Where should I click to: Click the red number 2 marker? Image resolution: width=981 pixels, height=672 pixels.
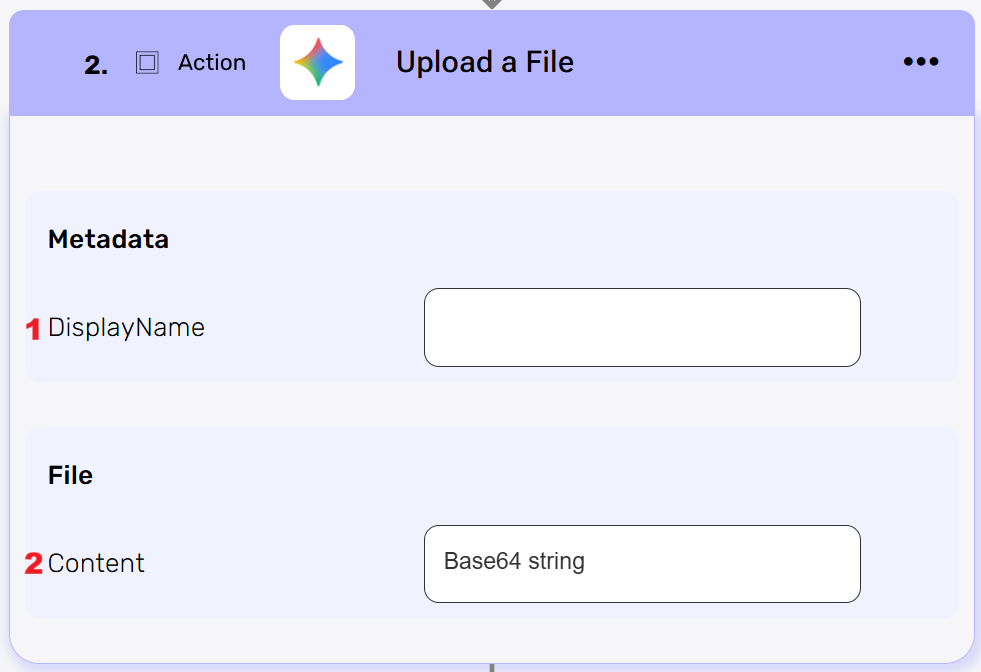pyautogui.click(x=33, y=564)
